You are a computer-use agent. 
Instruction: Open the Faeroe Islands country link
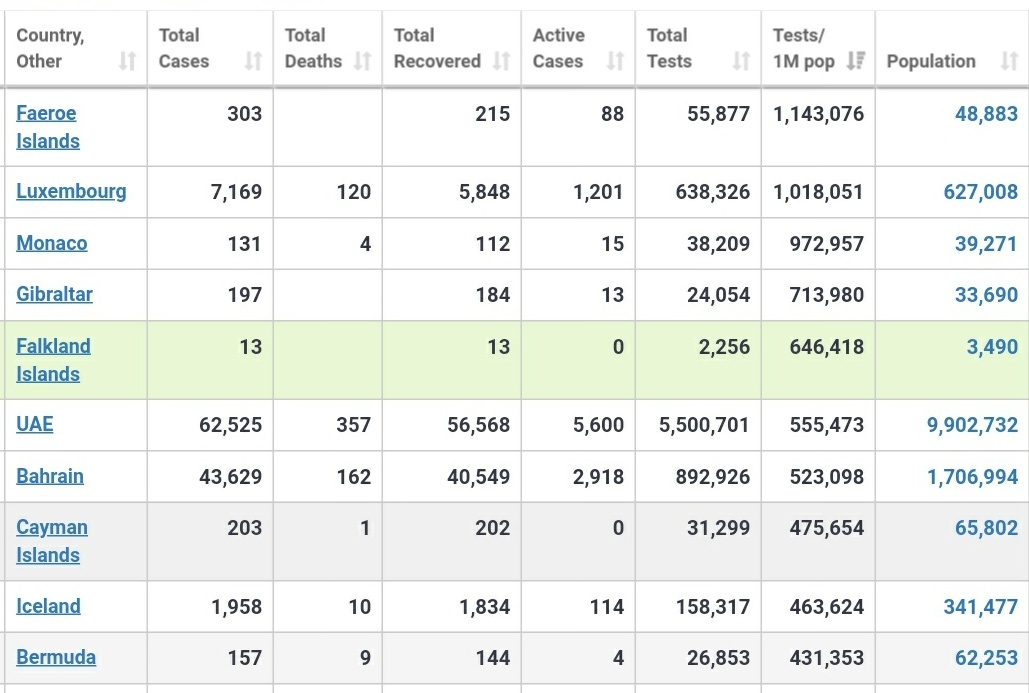(x=48, y=127)
